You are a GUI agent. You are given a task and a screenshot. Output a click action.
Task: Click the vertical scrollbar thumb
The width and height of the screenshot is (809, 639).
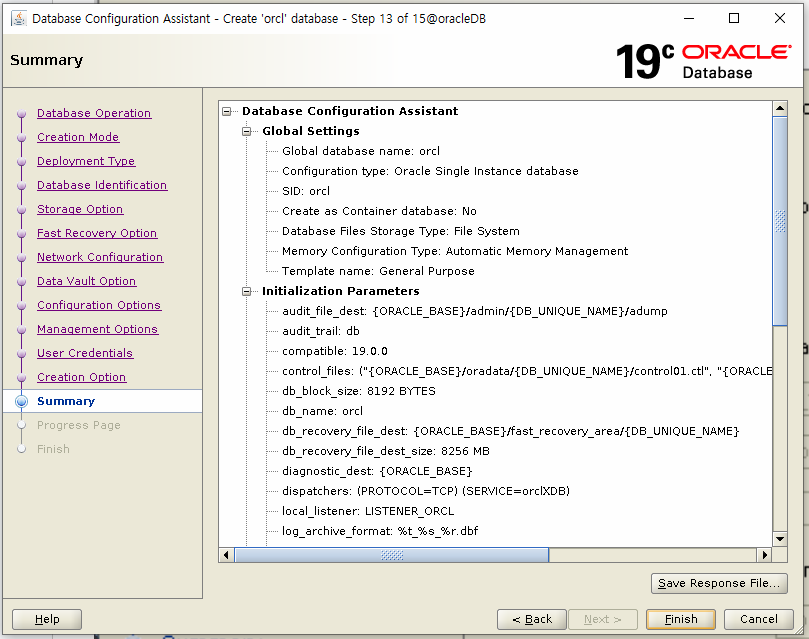780,221
